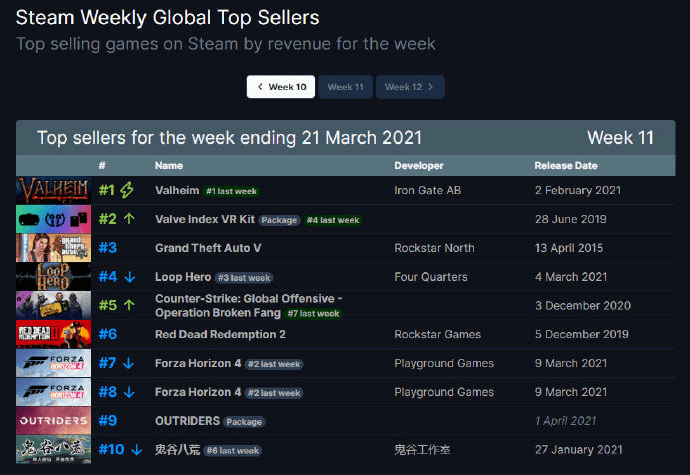Open Red Dead Redemption 2 title link
The image size is (690, 475).
[220, 335]
